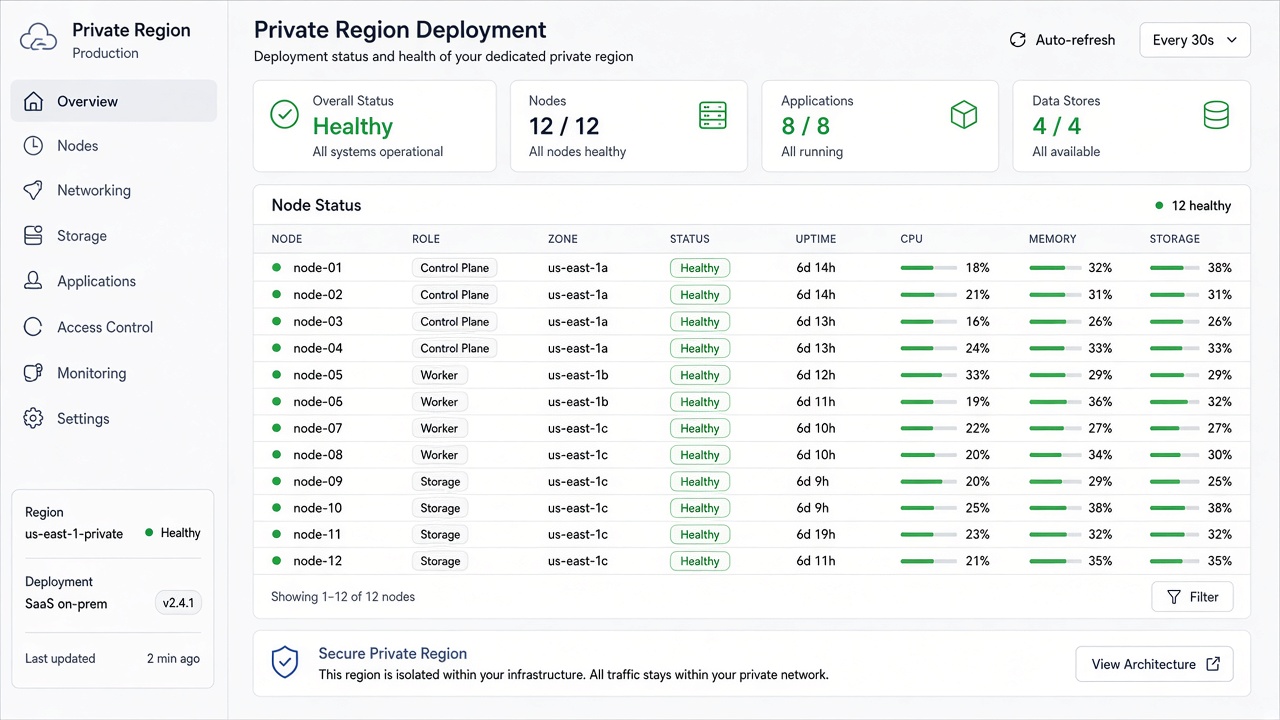Click the Nodes clock icon in sidebar
This screenshot has height=720, width=1280.
click(x=33, y=146)
